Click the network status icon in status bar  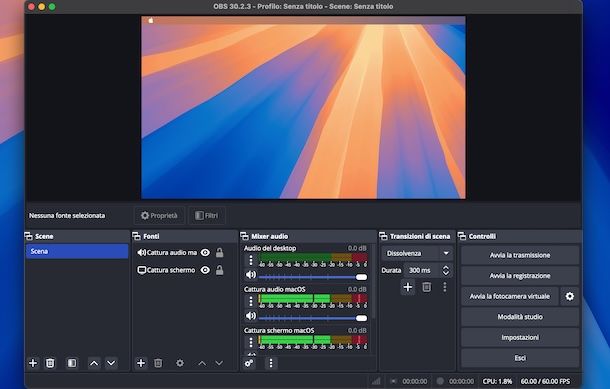pyautogui.click(x=376, y=381)
